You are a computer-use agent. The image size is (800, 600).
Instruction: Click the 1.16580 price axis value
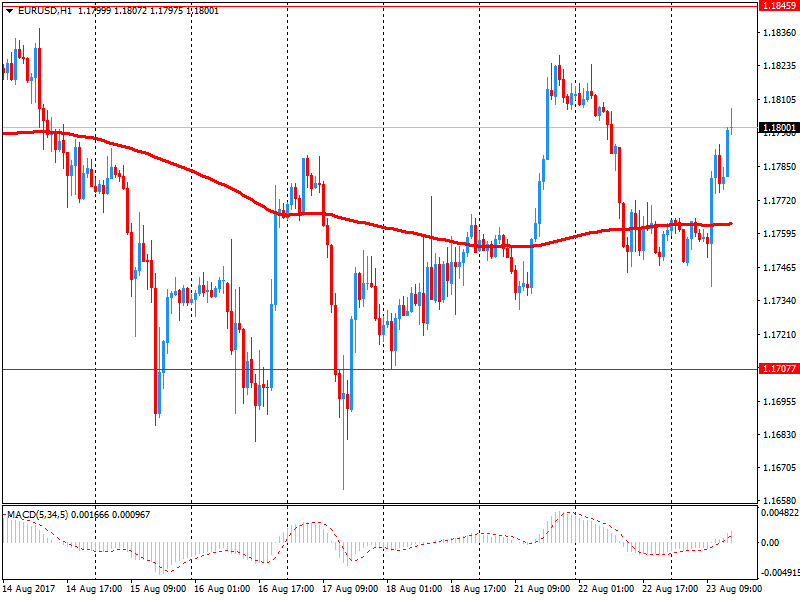779,501
